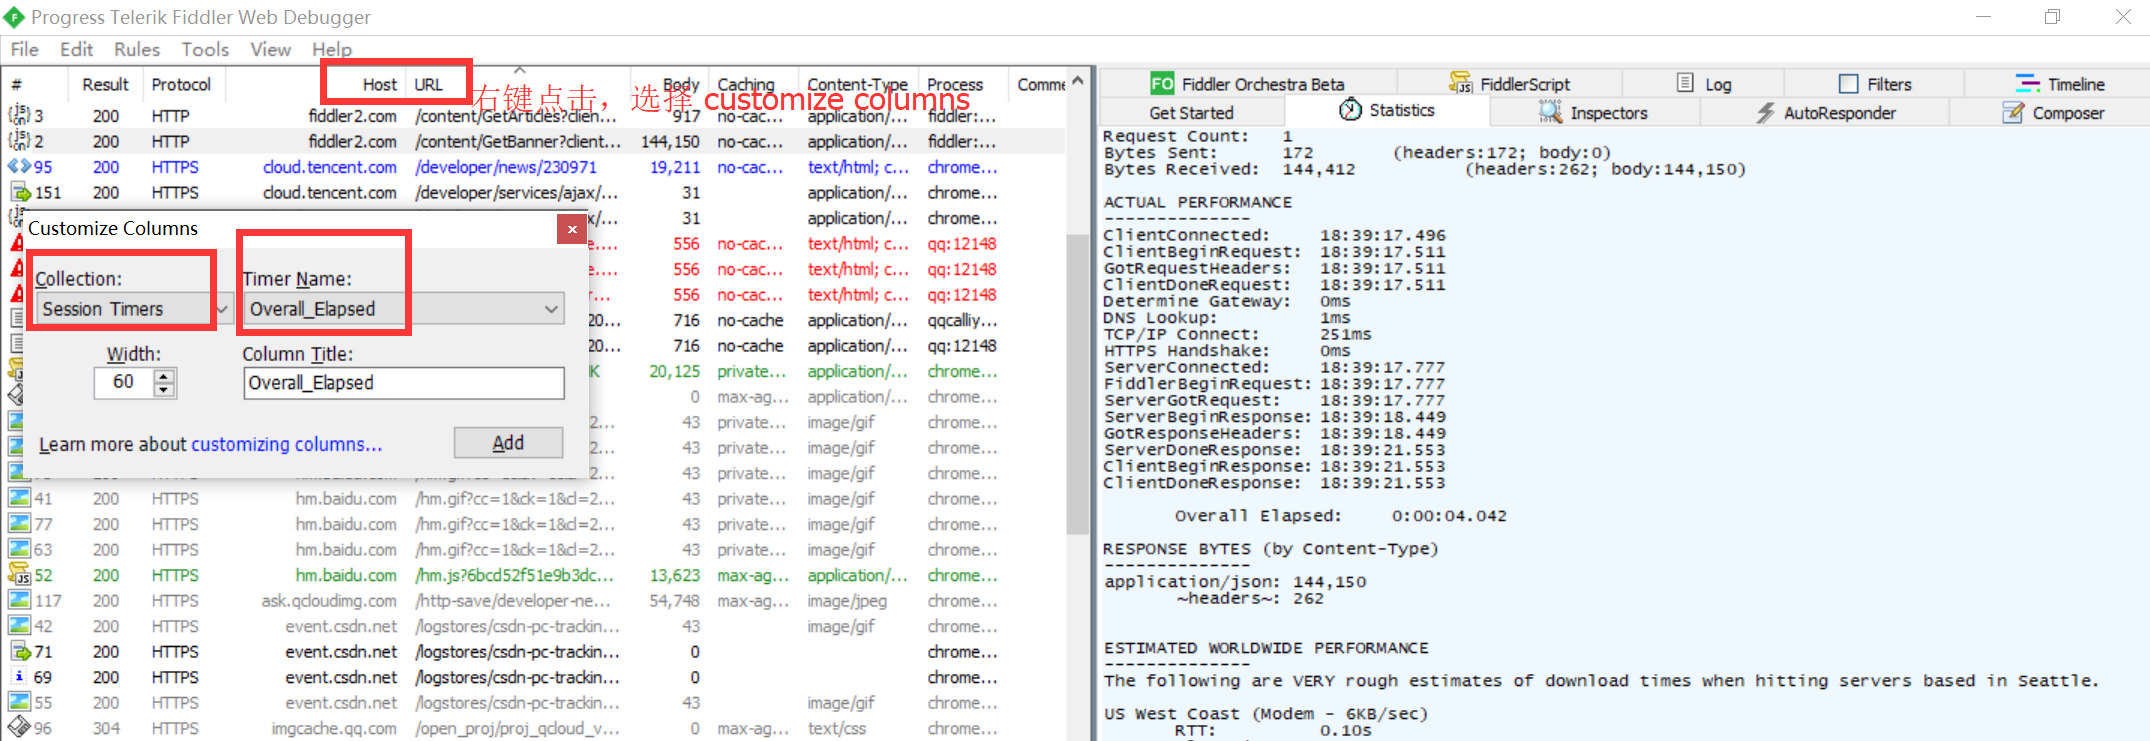Select the Statistics tab
Viewport: 2150px width, 741px height.
[1387, 110]
